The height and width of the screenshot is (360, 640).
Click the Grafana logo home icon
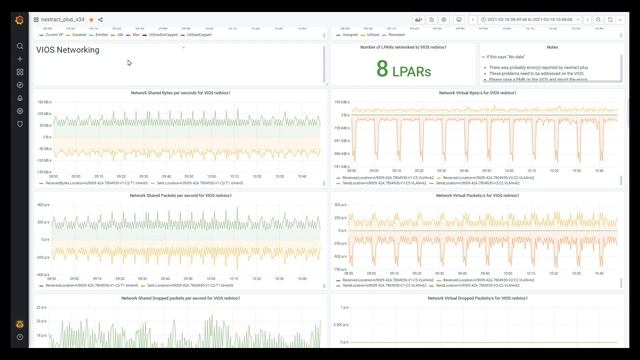[x=19, y=20]
